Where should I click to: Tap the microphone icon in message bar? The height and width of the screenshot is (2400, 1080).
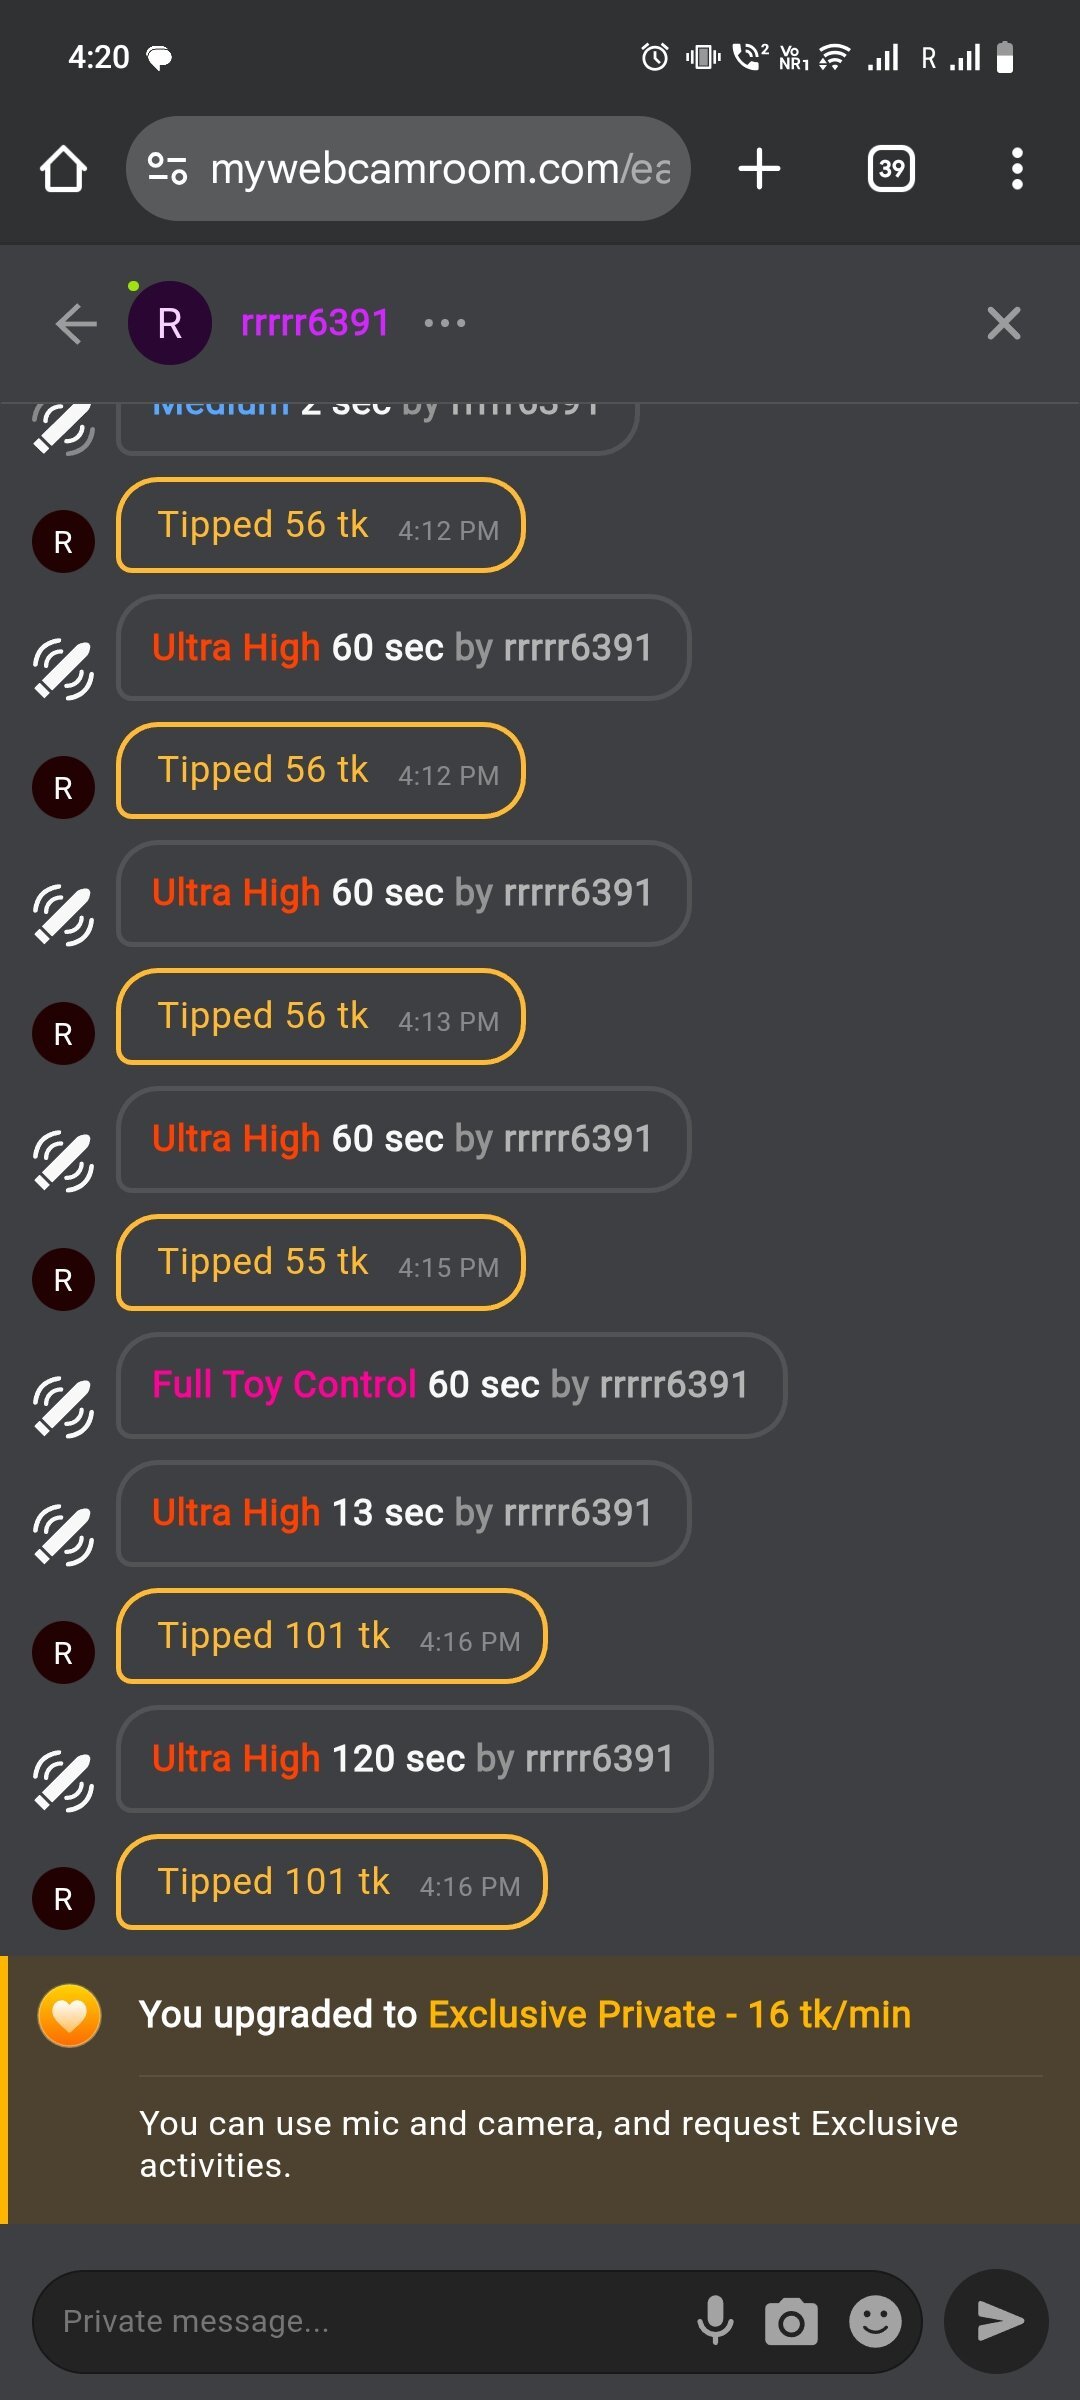714,2321
